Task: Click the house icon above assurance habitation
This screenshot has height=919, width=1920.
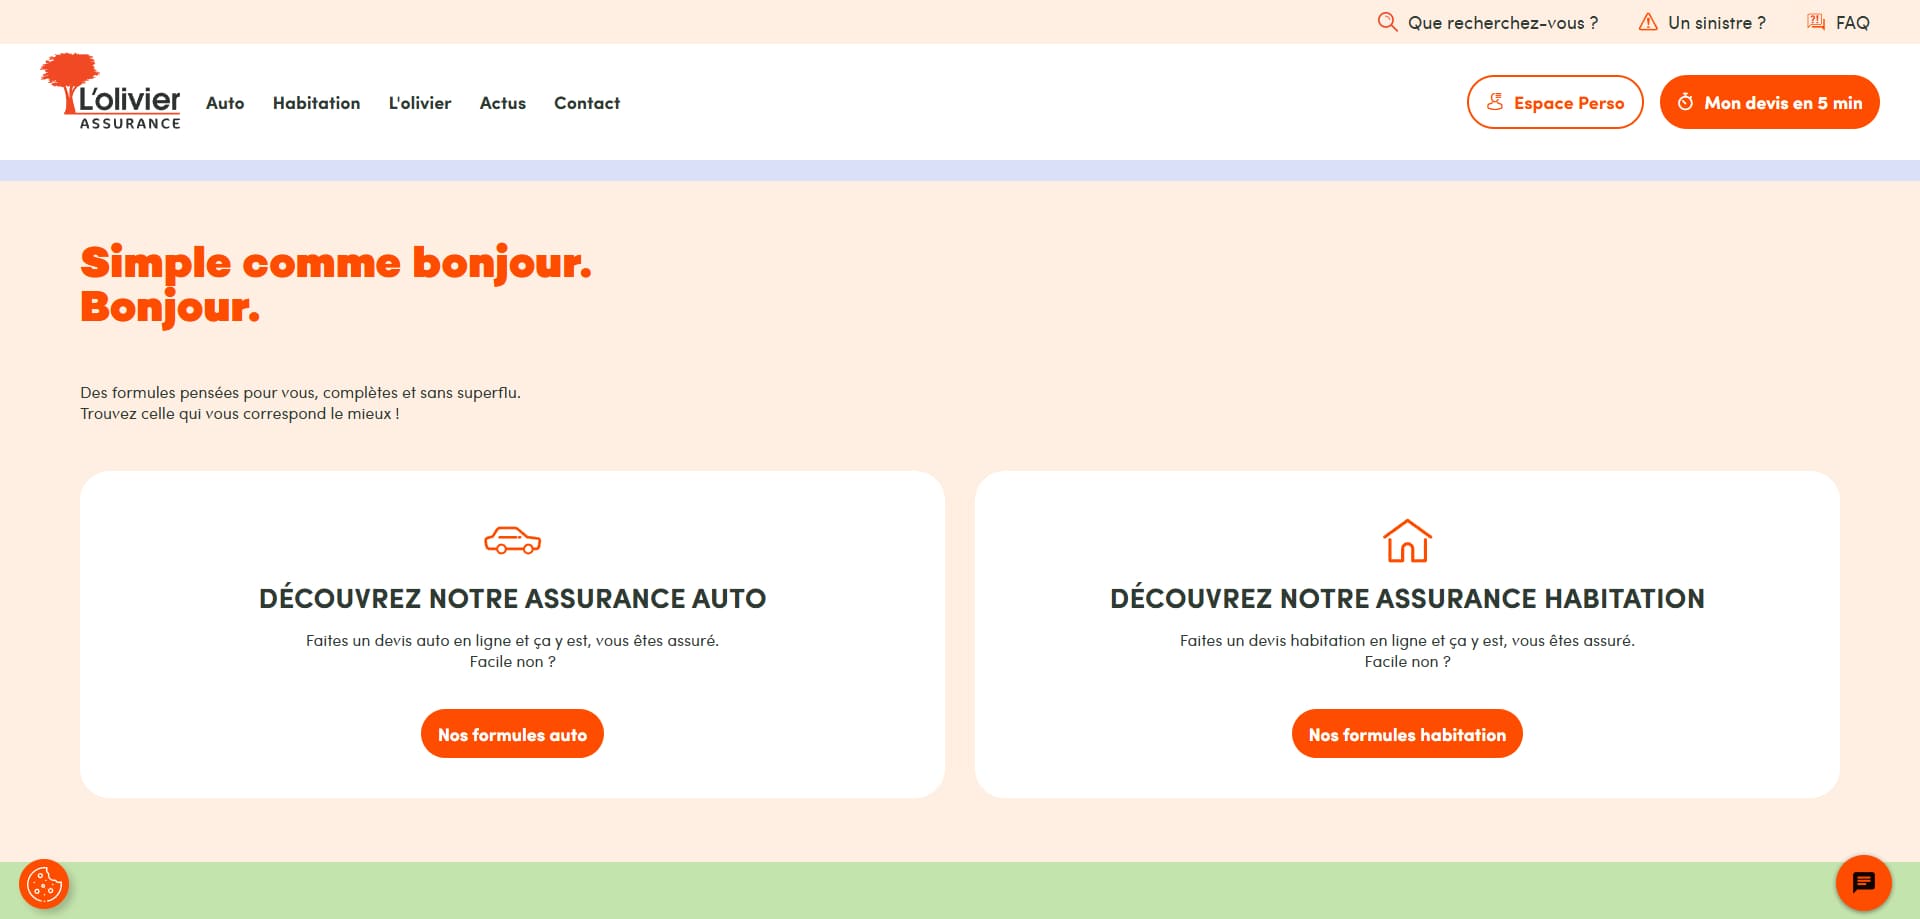Action: point(1407,540)
